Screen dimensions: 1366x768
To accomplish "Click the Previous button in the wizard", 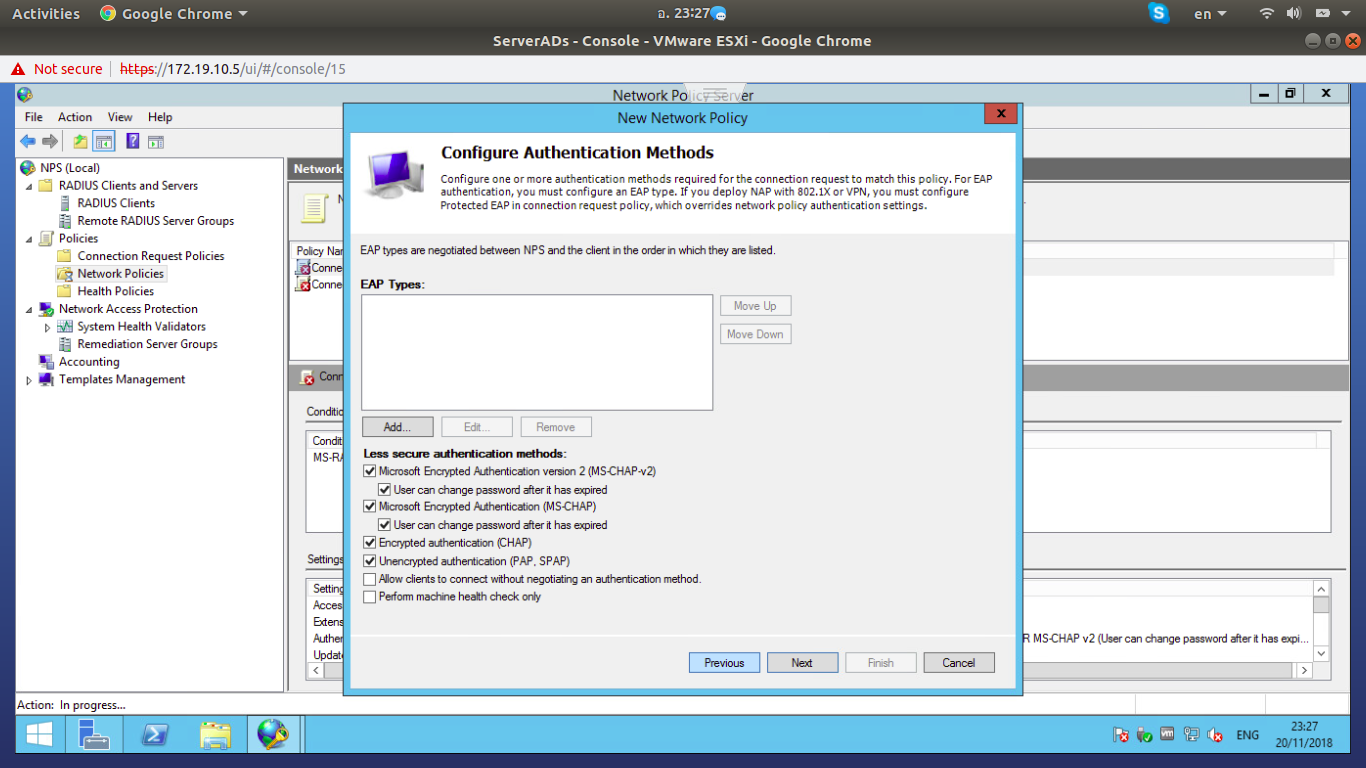I will pyautogui.click(x=724, y=663).
